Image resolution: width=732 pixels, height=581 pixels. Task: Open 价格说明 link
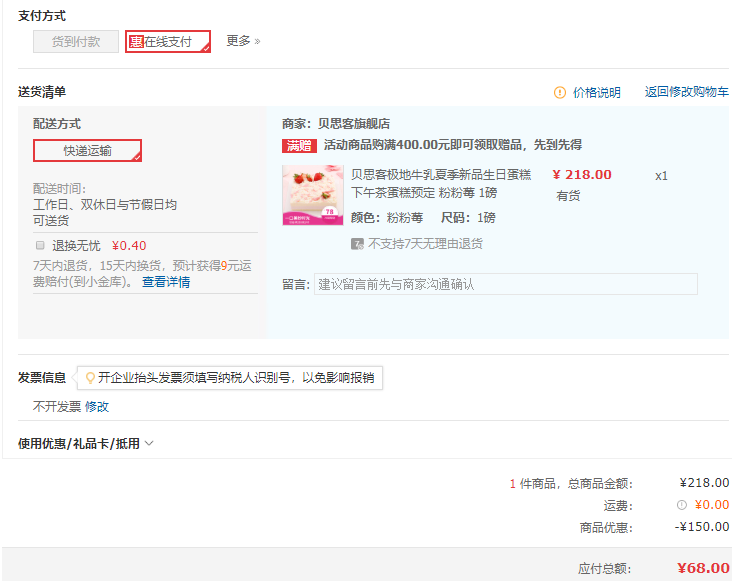(597, 92)
